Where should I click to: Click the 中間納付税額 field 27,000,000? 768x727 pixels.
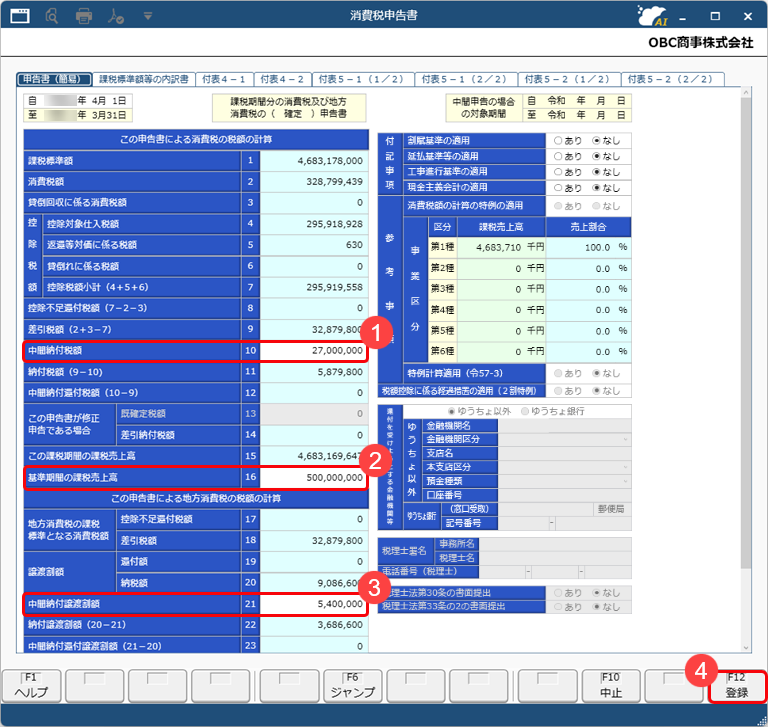pos(313,351)
